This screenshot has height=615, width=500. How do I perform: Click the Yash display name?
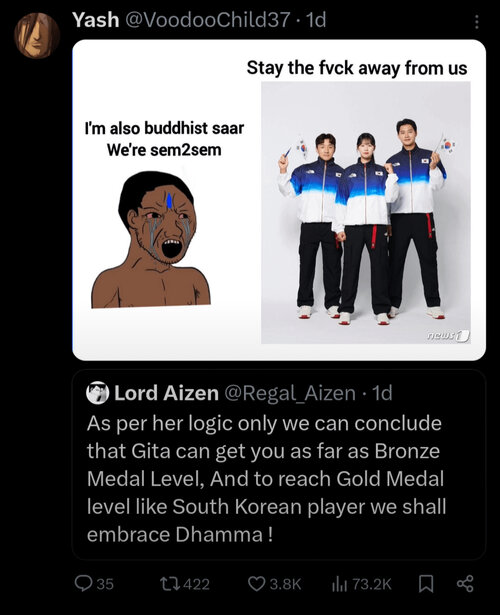point(96,20)
